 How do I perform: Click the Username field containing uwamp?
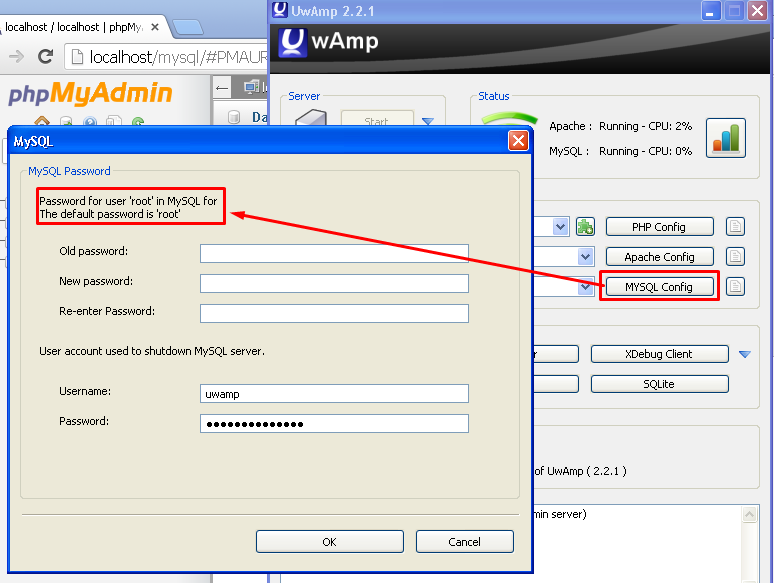pos(334,393)
